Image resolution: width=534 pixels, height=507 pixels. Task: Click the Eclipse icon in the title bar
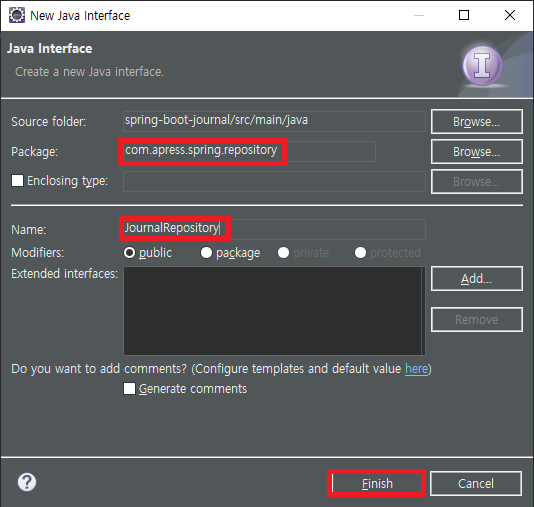point(17,15)
